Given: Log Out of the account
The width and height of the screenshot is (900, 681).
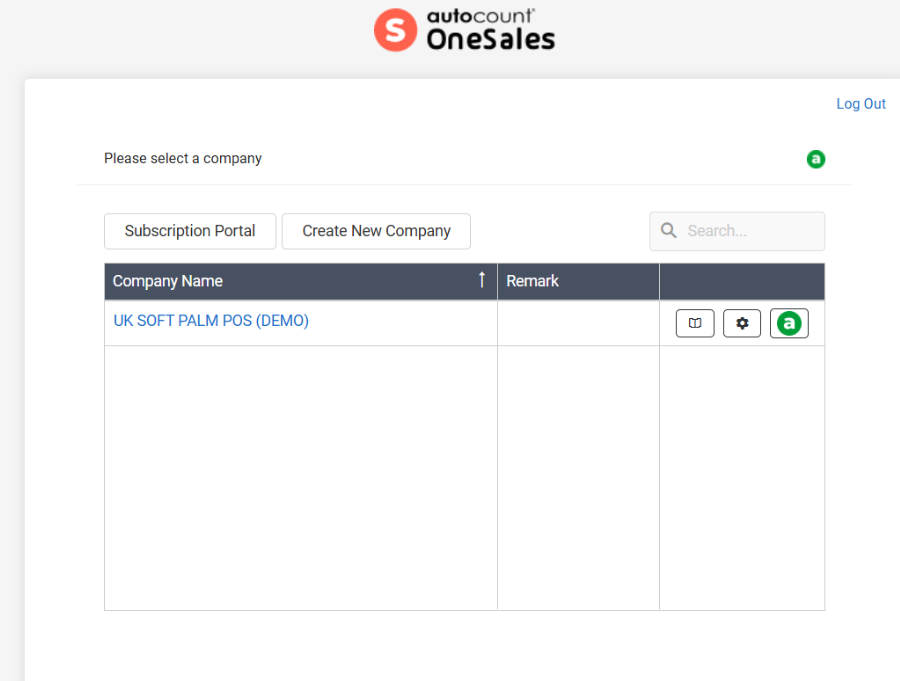Looking at the screenshot, I should pos(860,104).
